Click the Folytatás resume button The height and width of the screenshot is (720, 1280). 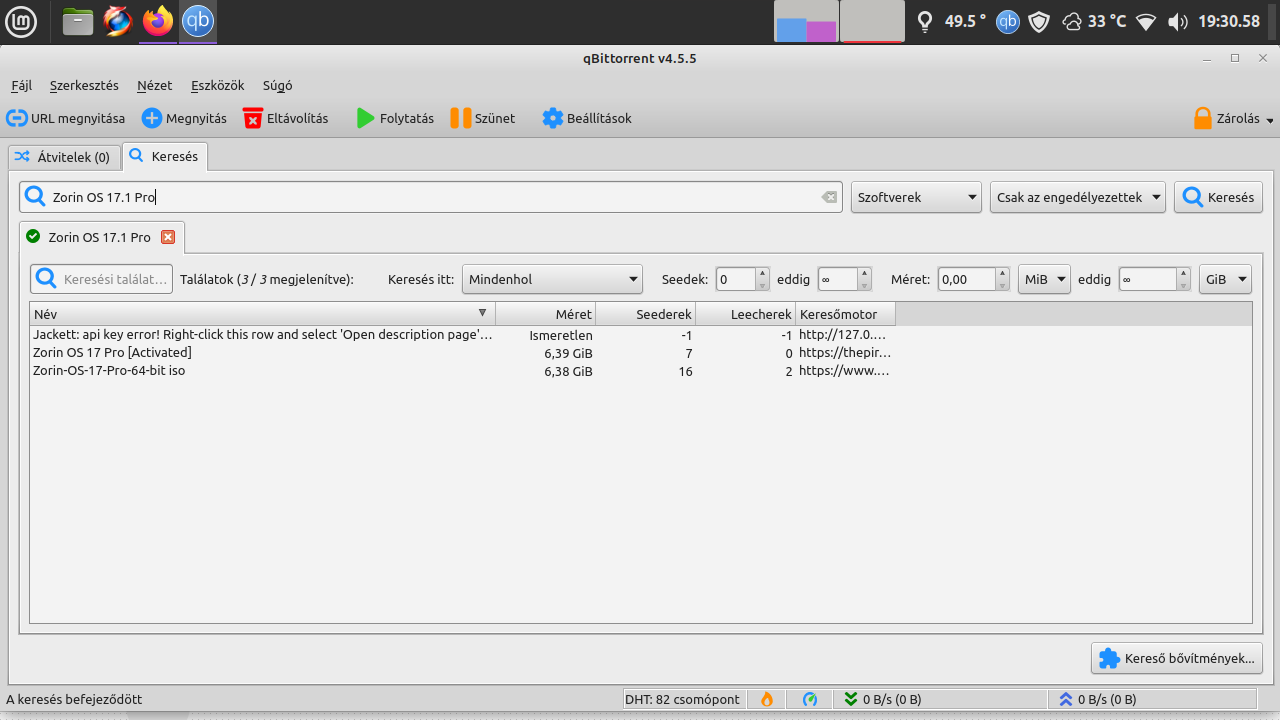pos(395,118)
